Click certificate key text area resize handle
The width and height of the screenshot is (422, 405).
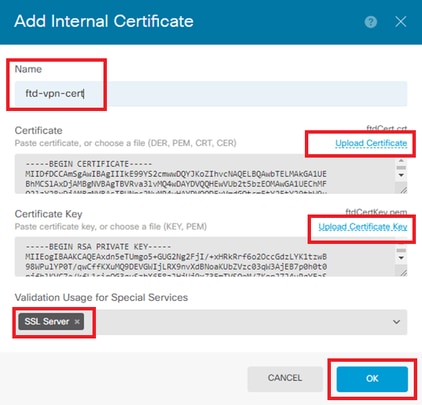(x=403, y=272)
